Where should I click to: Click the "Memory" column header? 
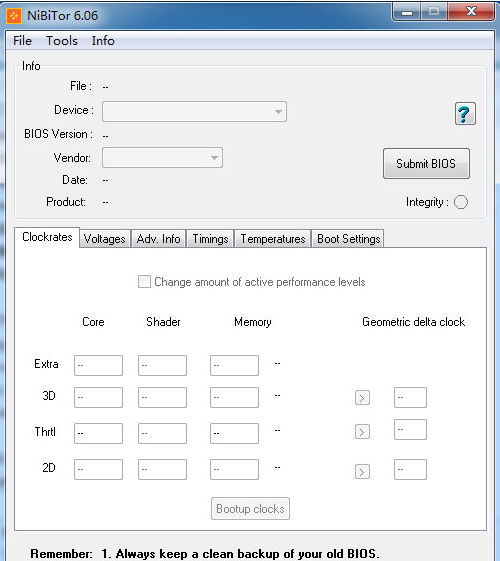pyautogui.click(x=253, y=322)
